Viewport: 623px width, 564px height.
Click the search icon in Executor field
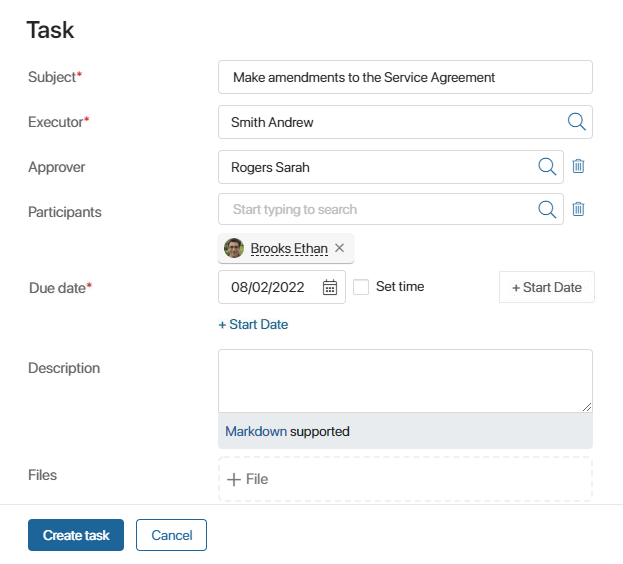pos(576,122)
